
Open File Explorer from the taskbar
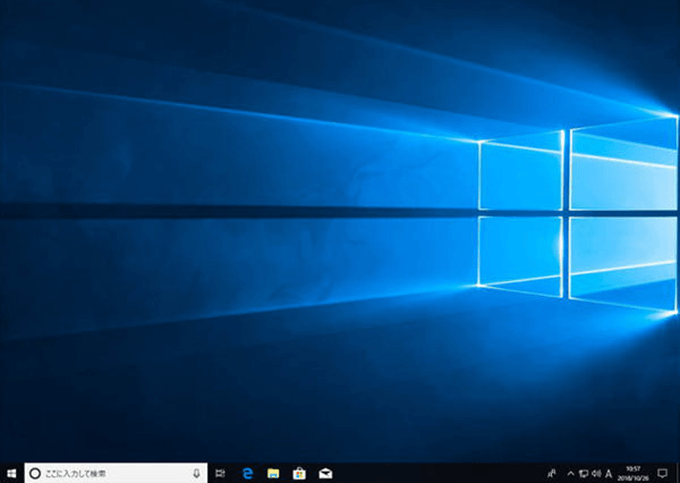click(273, 473)
